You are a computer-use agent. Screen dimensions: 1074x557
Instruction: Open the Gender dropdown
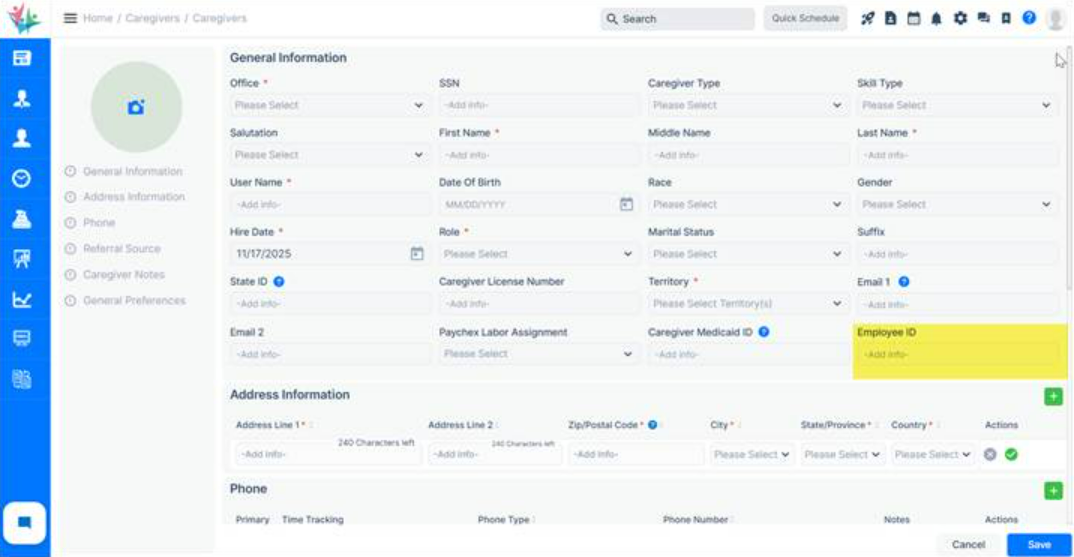[x=957, y=204]
